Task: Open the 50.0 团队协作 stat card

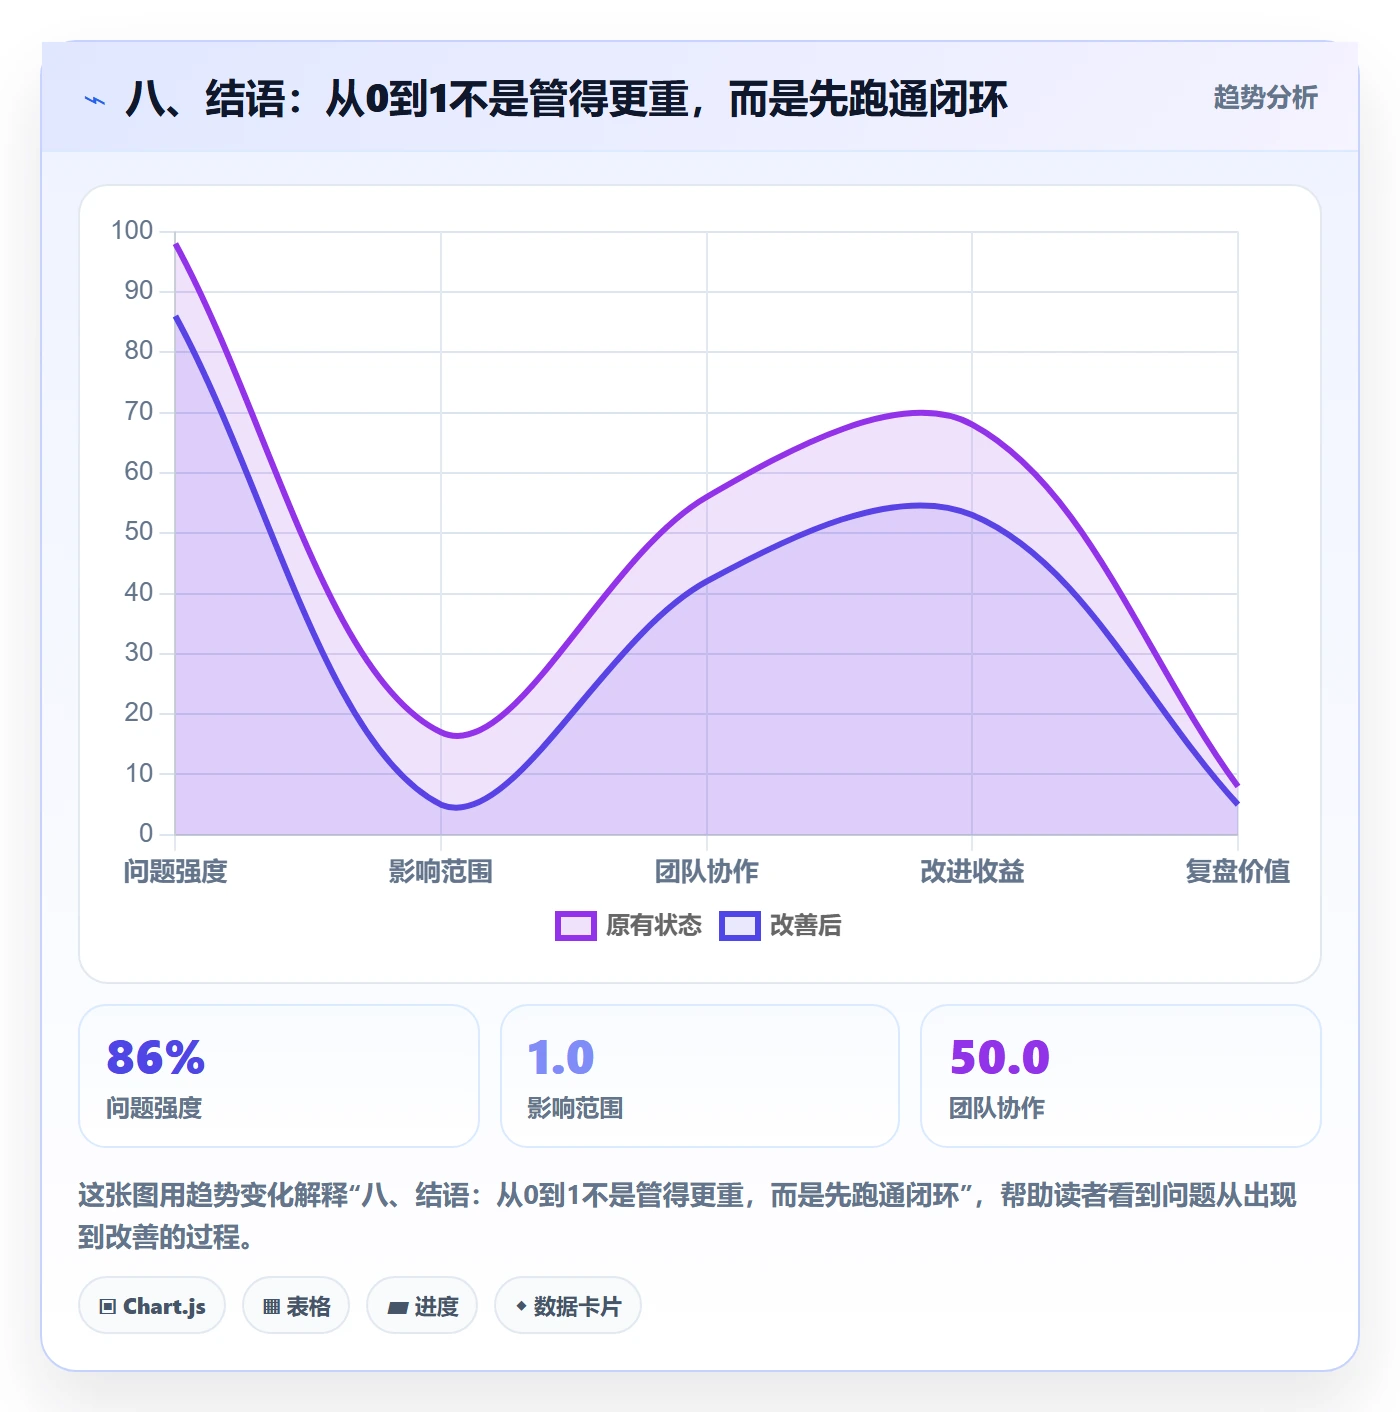Action: tap(1121, 1076)
